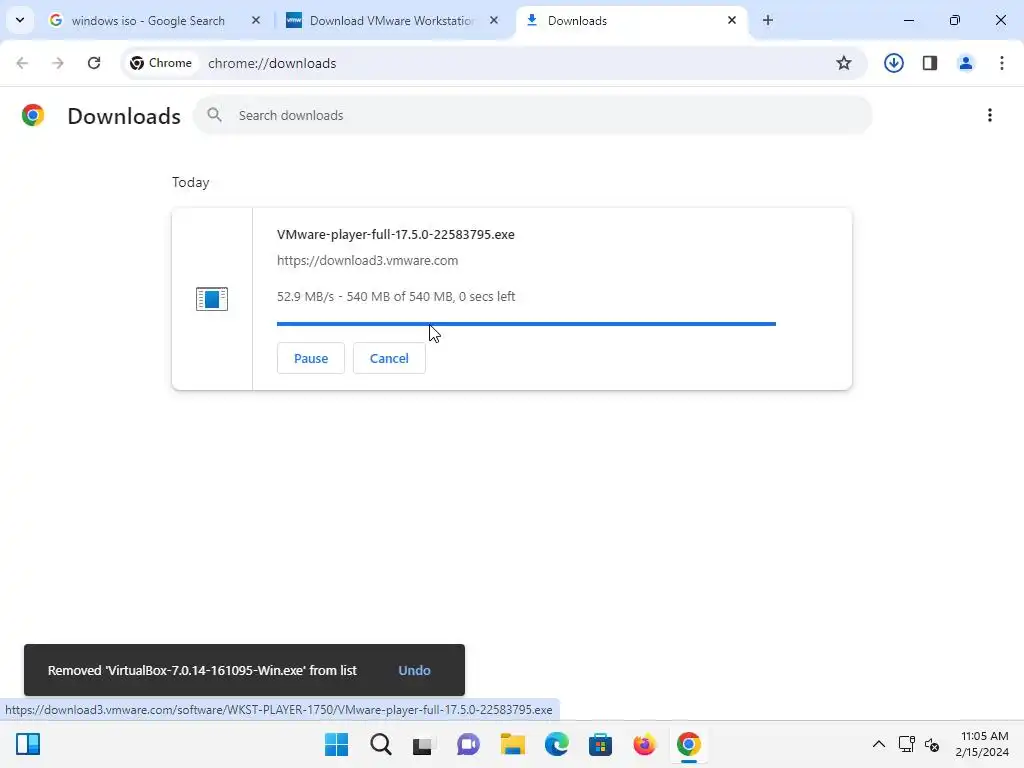Go forward to the next page
The image size is (1024, 768).
(x=58, y=63)
